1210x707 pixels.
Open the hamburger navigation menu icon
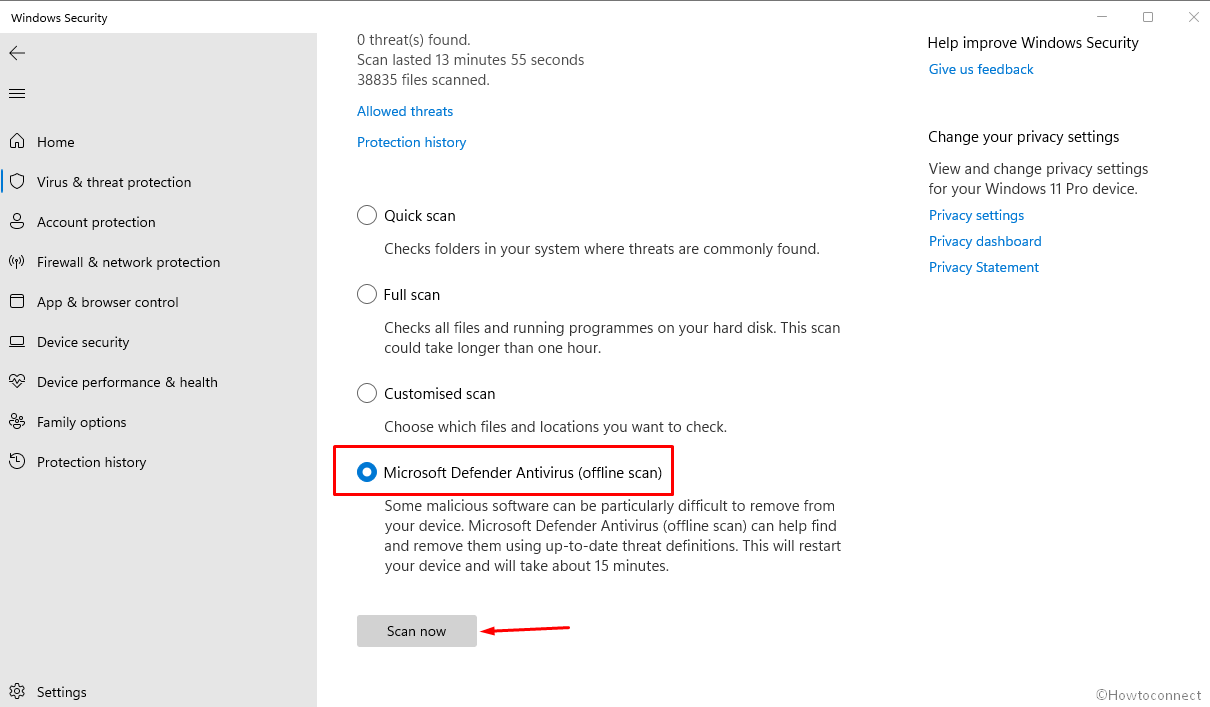point(17,93)
